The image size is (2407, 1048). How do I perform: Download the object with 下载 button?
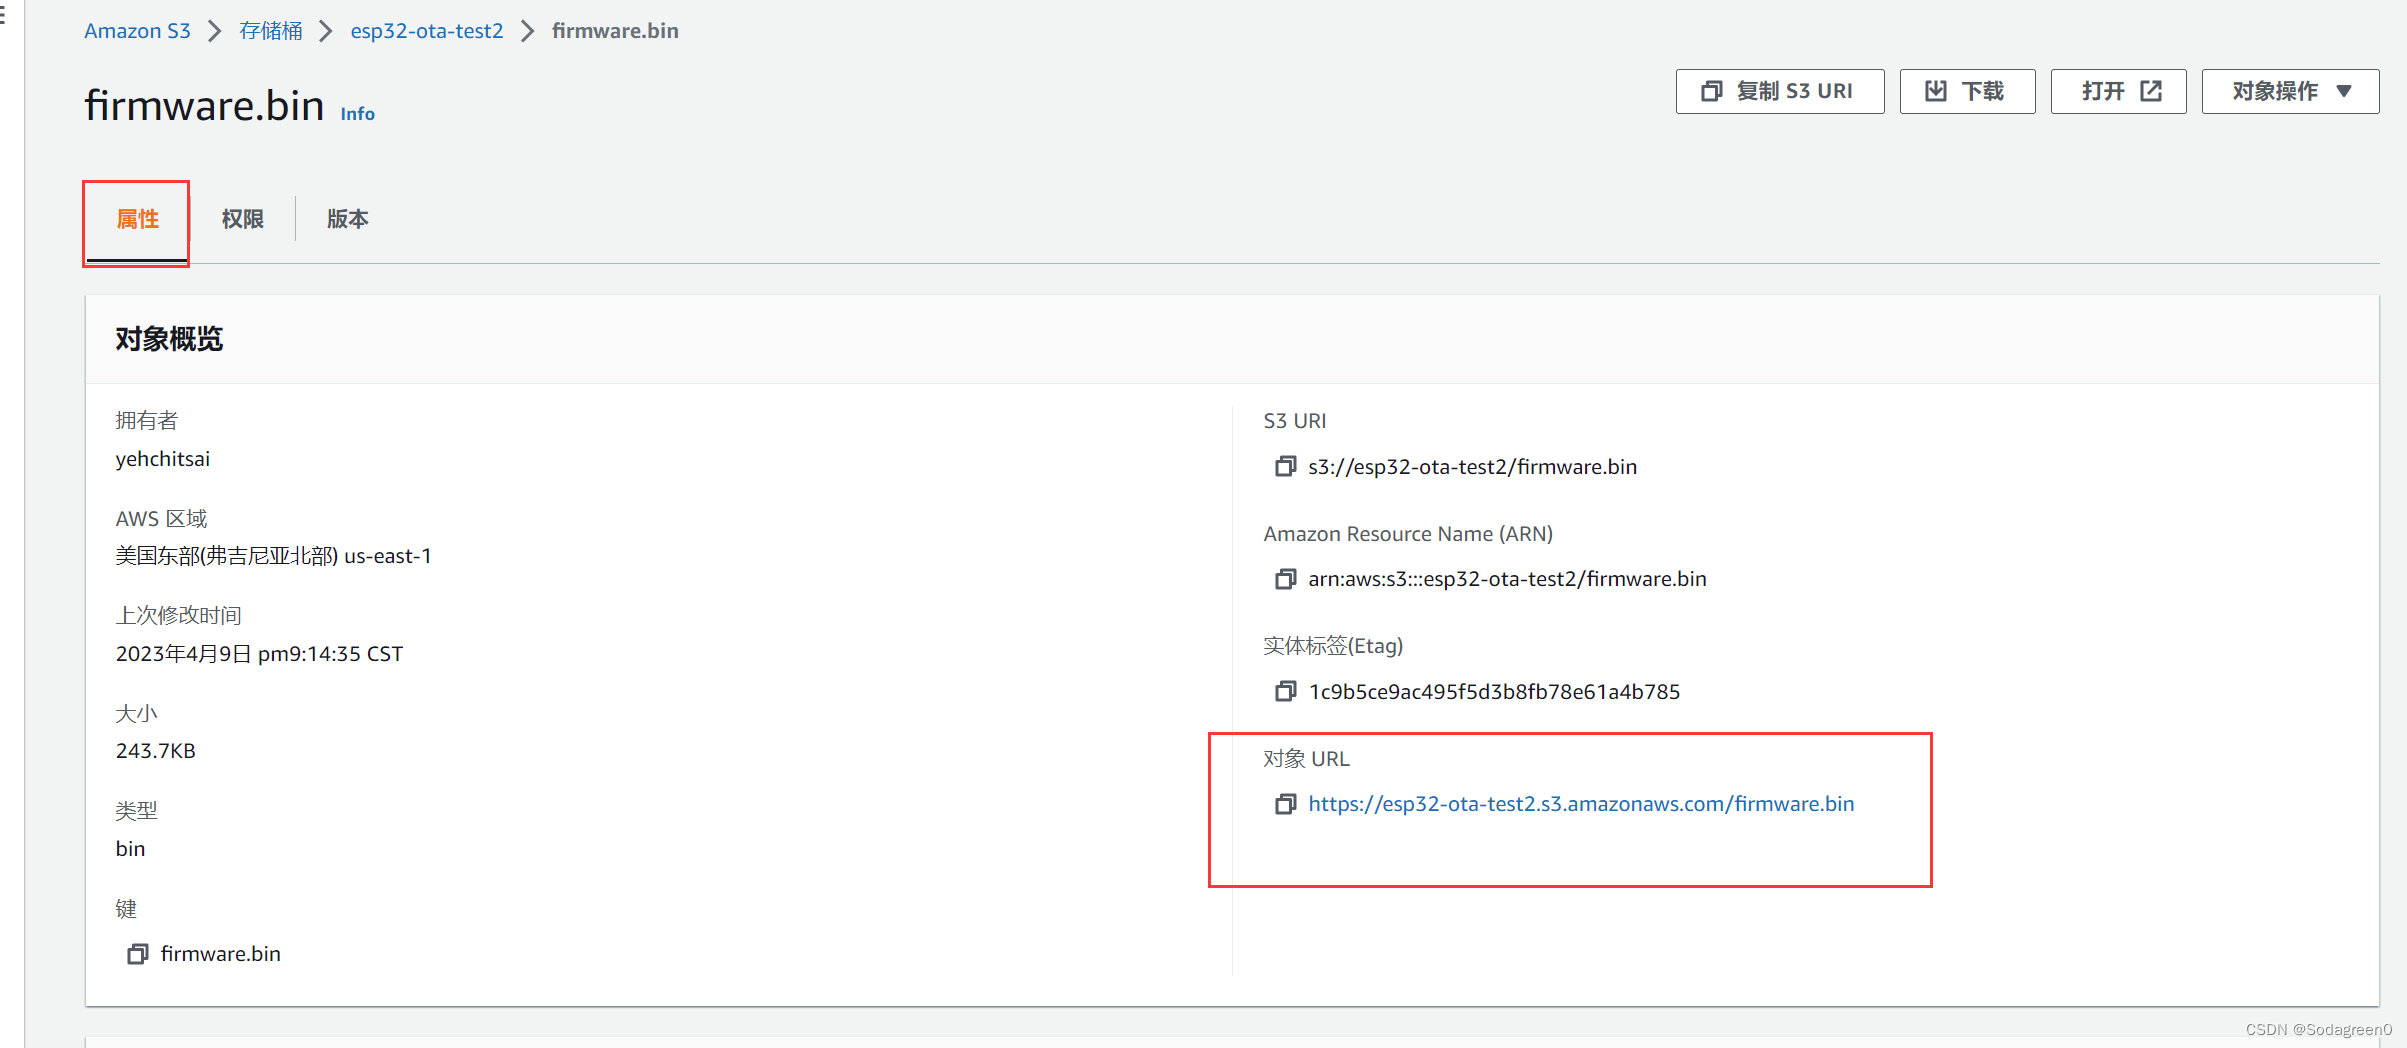(1967, 91)
